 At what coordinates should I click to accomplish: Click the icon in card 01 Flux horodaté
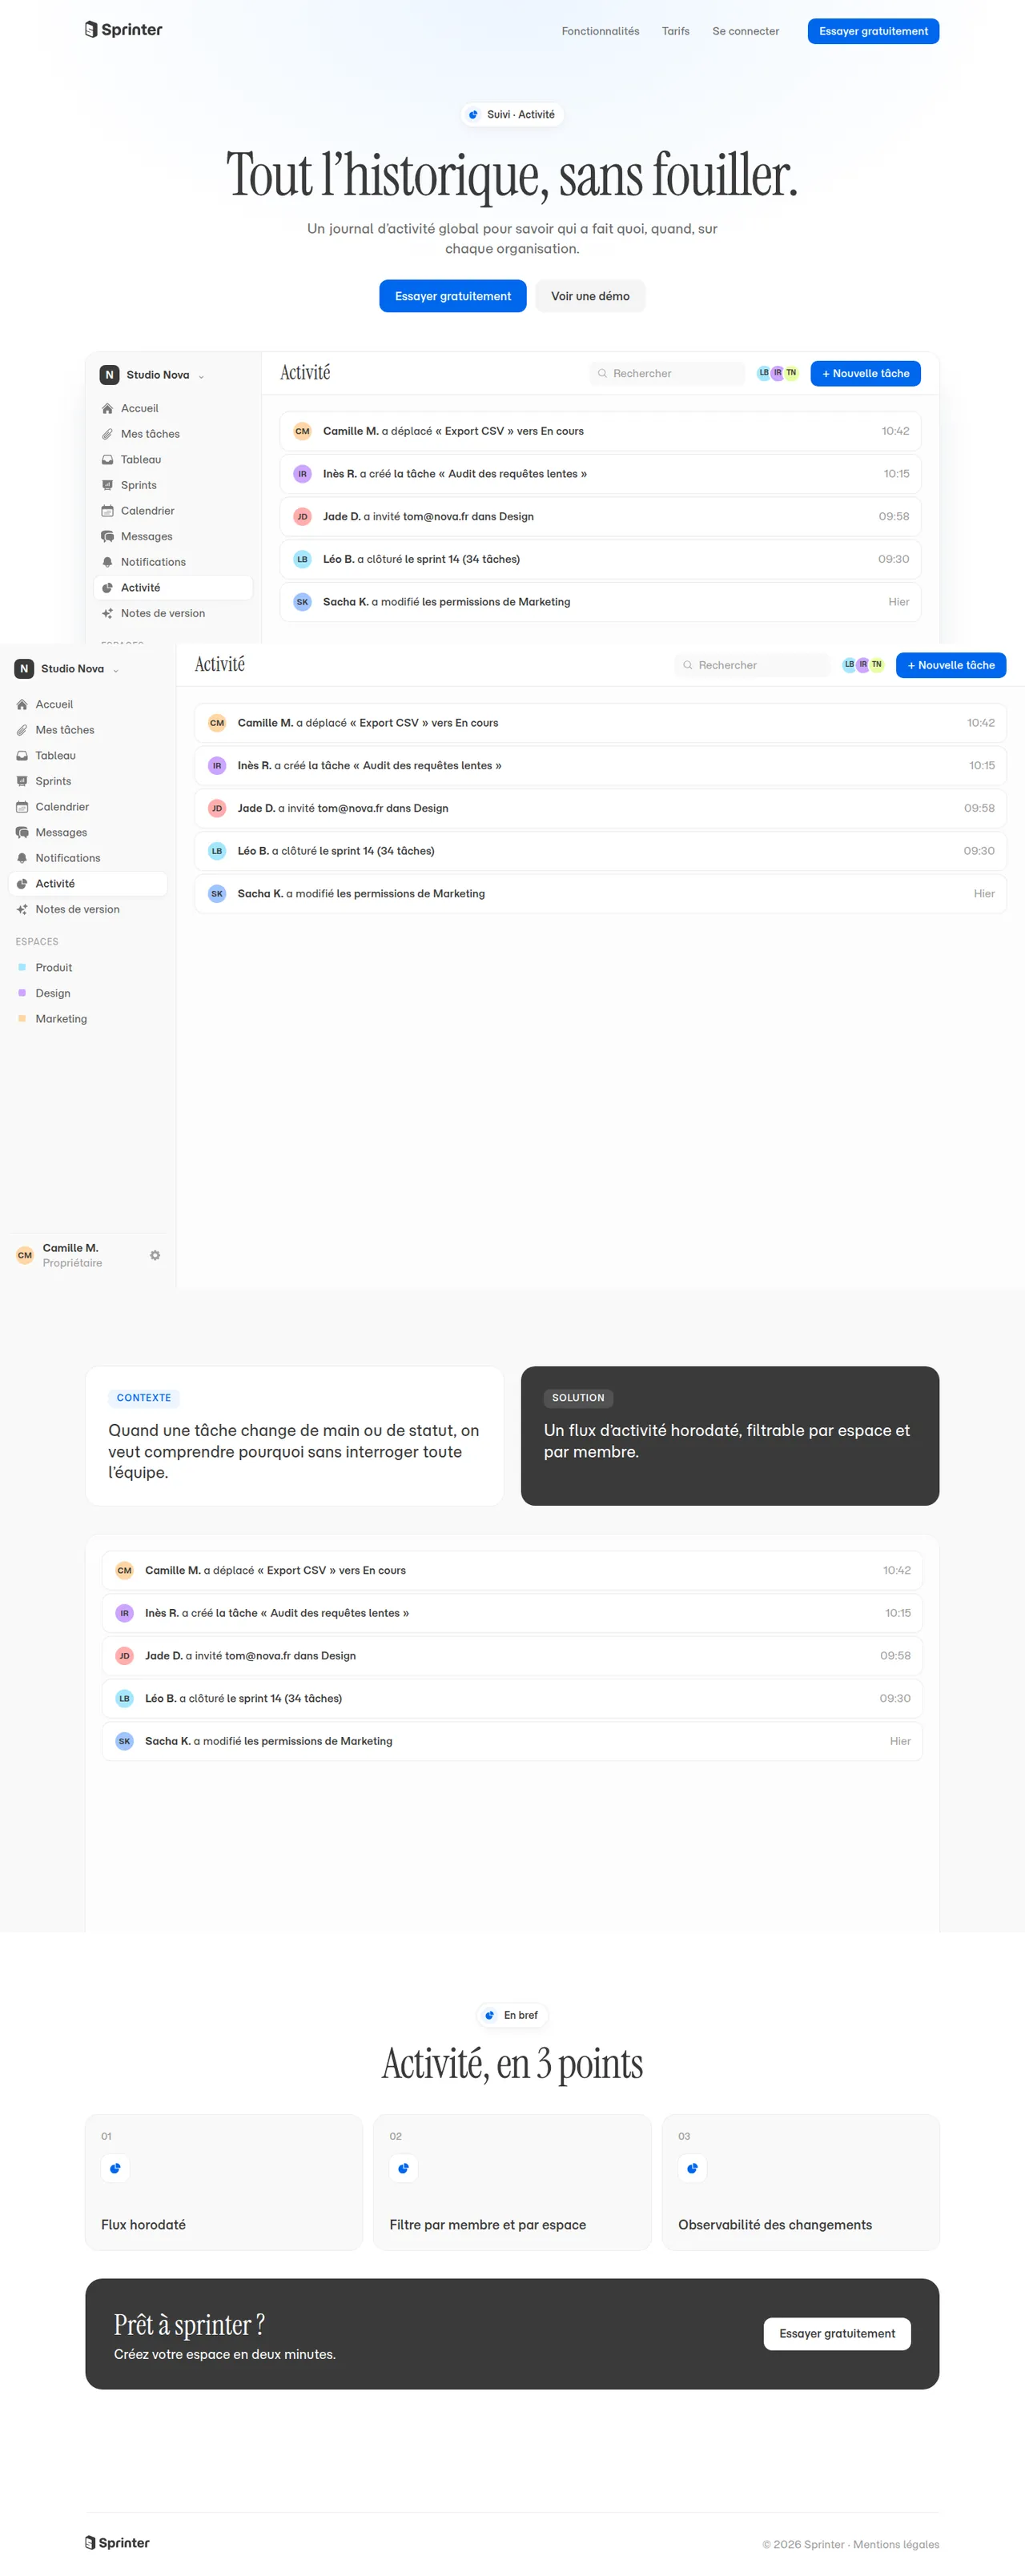click(115, 2168)
